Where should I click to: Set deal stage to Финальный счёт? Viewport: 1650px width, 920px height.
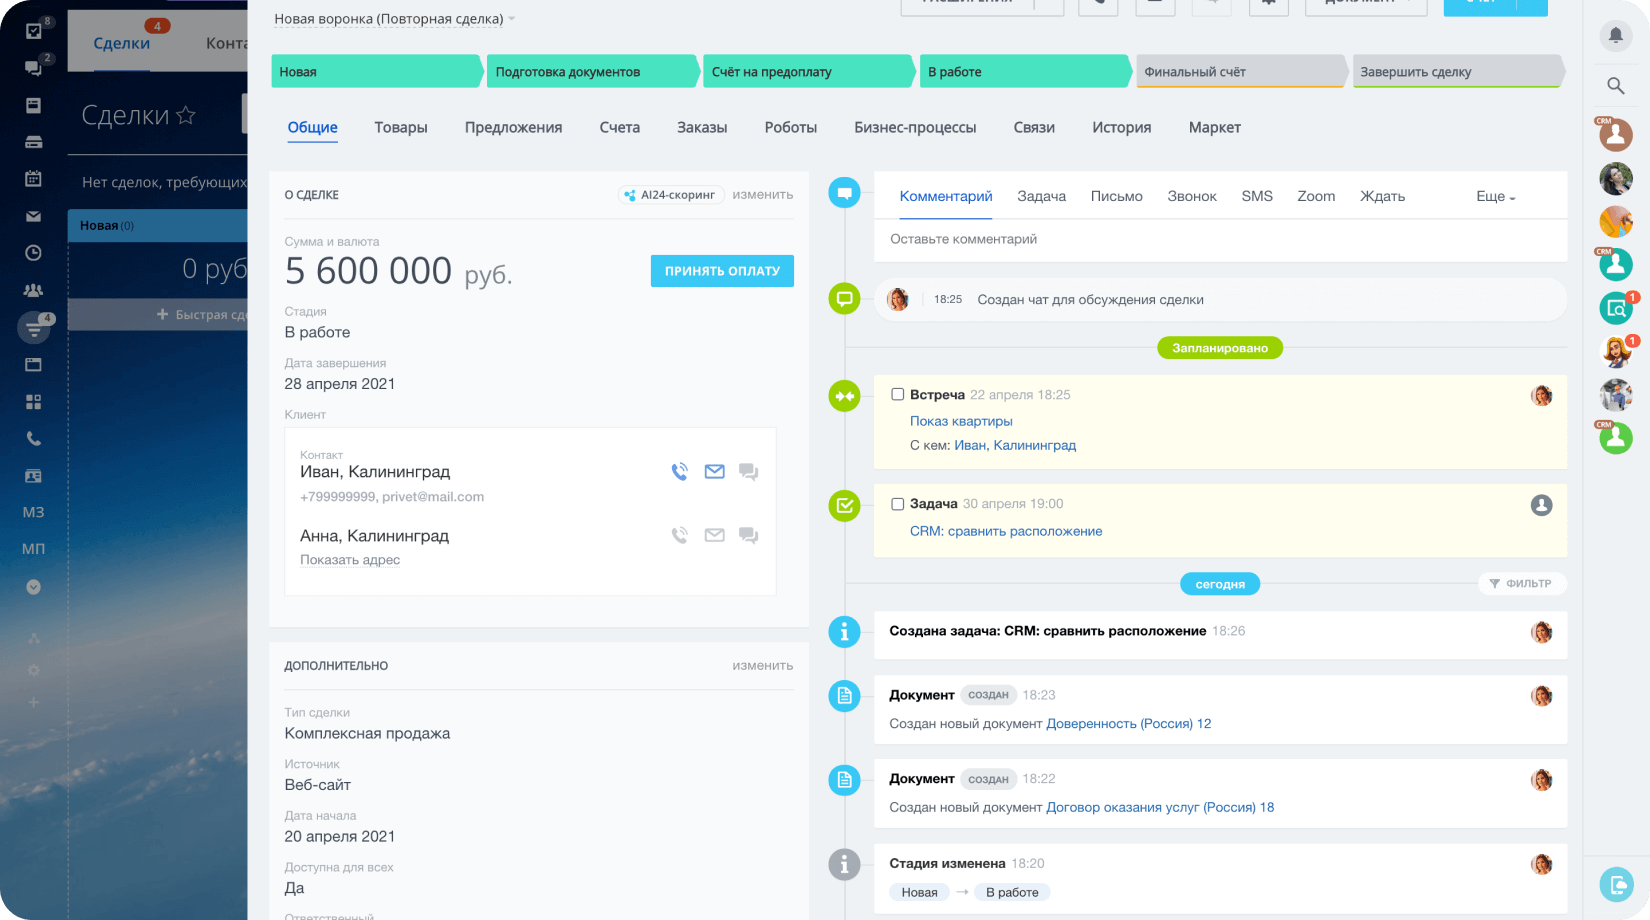tap(1241, 72)
